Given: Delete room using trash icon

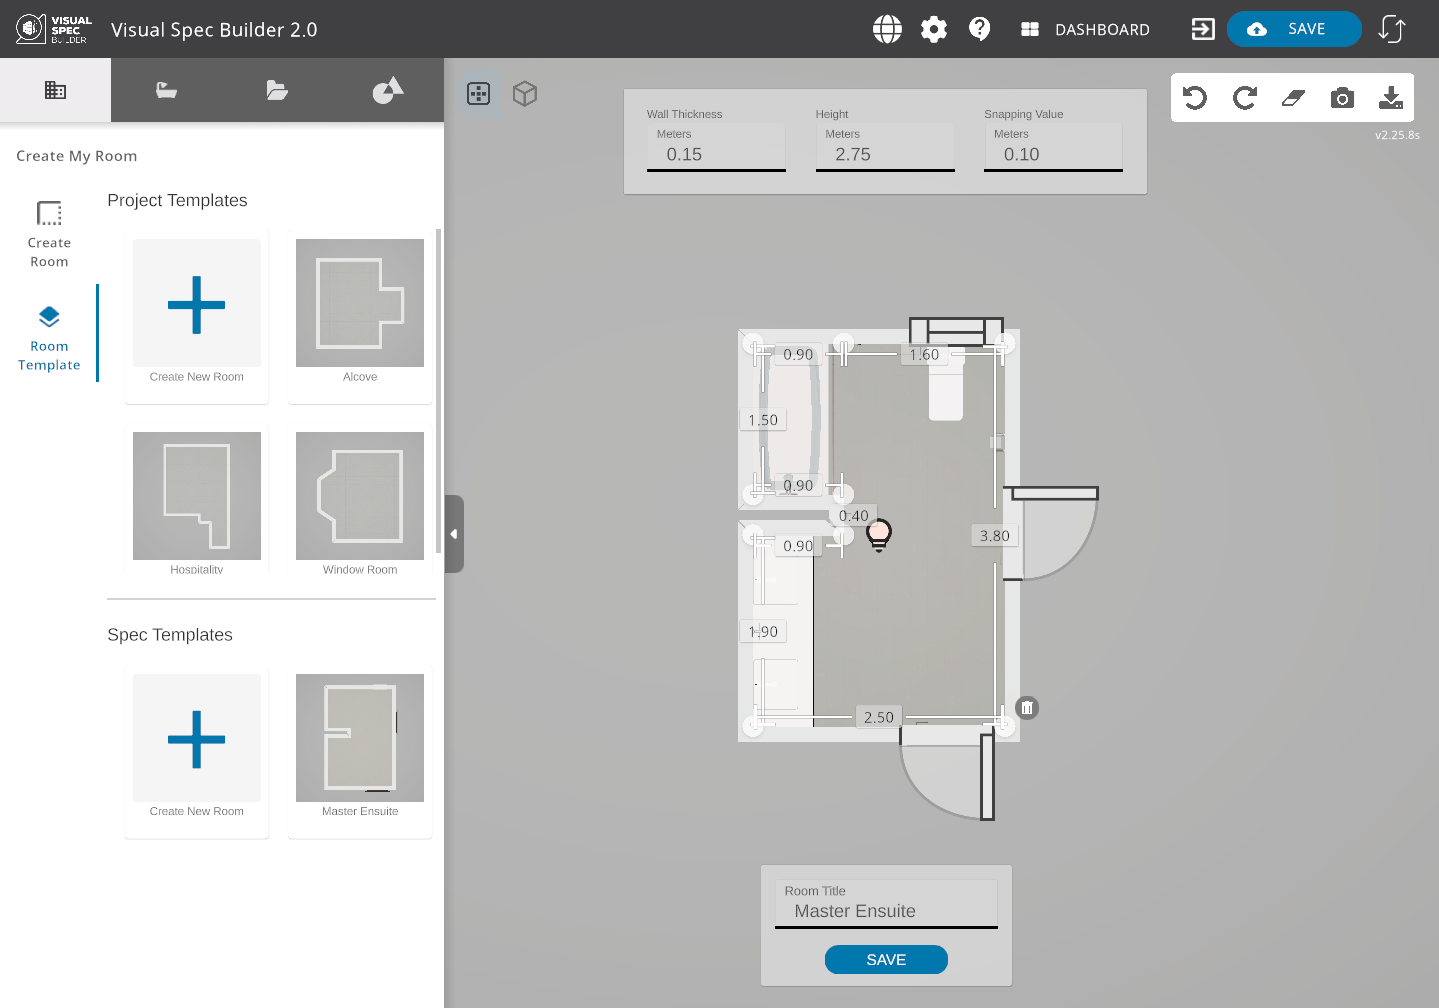Looking at the screenshot, I should [1027, 708].
